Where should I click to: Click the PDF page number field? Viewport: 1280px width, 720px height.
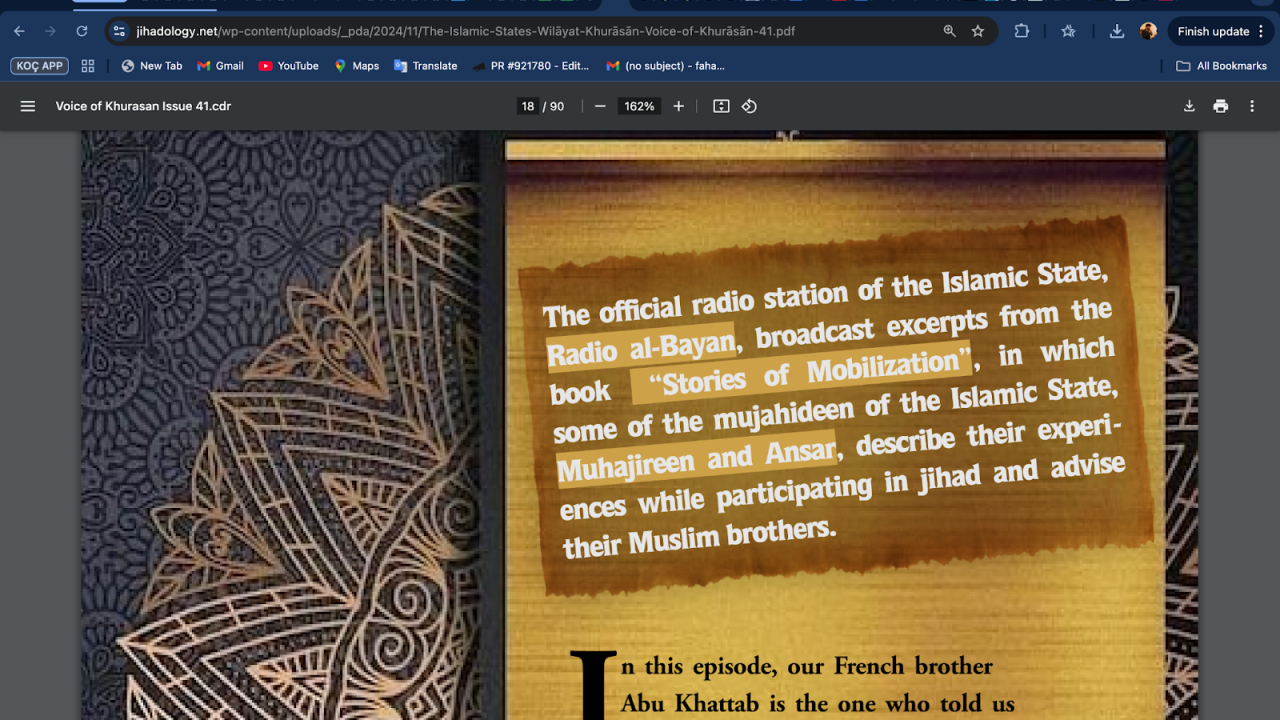(528, 106)
